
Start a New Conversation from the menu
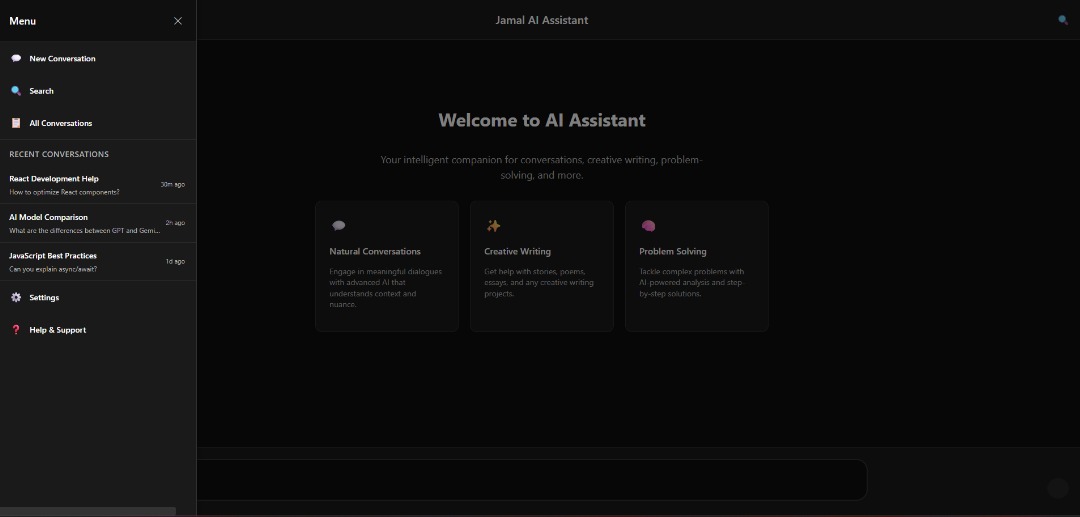[x=98, y=59]
